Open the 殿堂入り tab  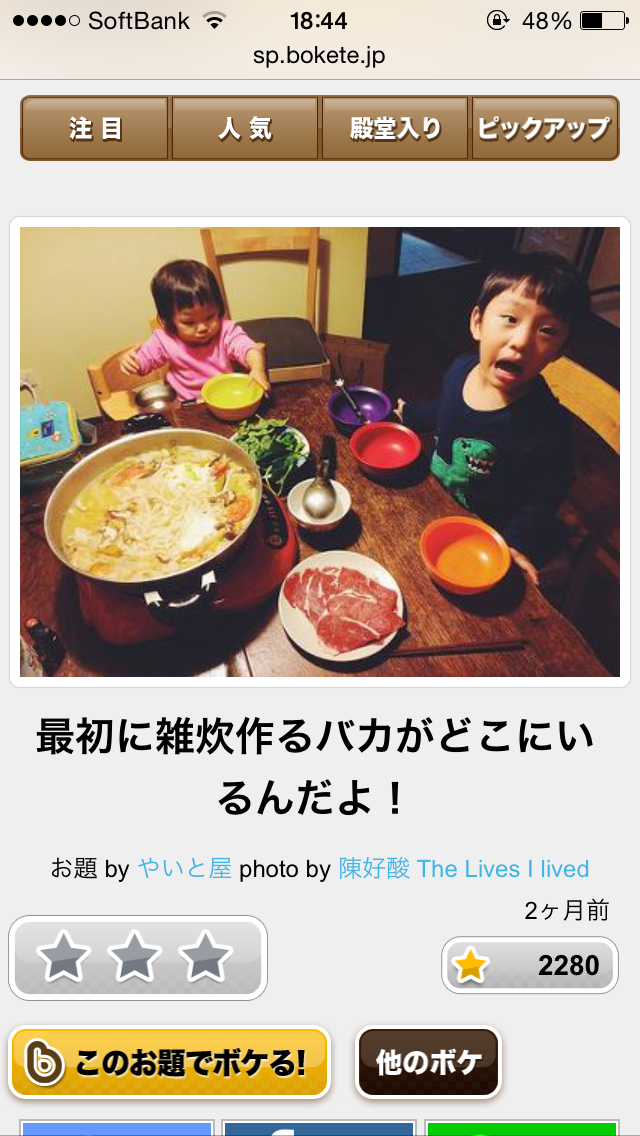[395, 128]
